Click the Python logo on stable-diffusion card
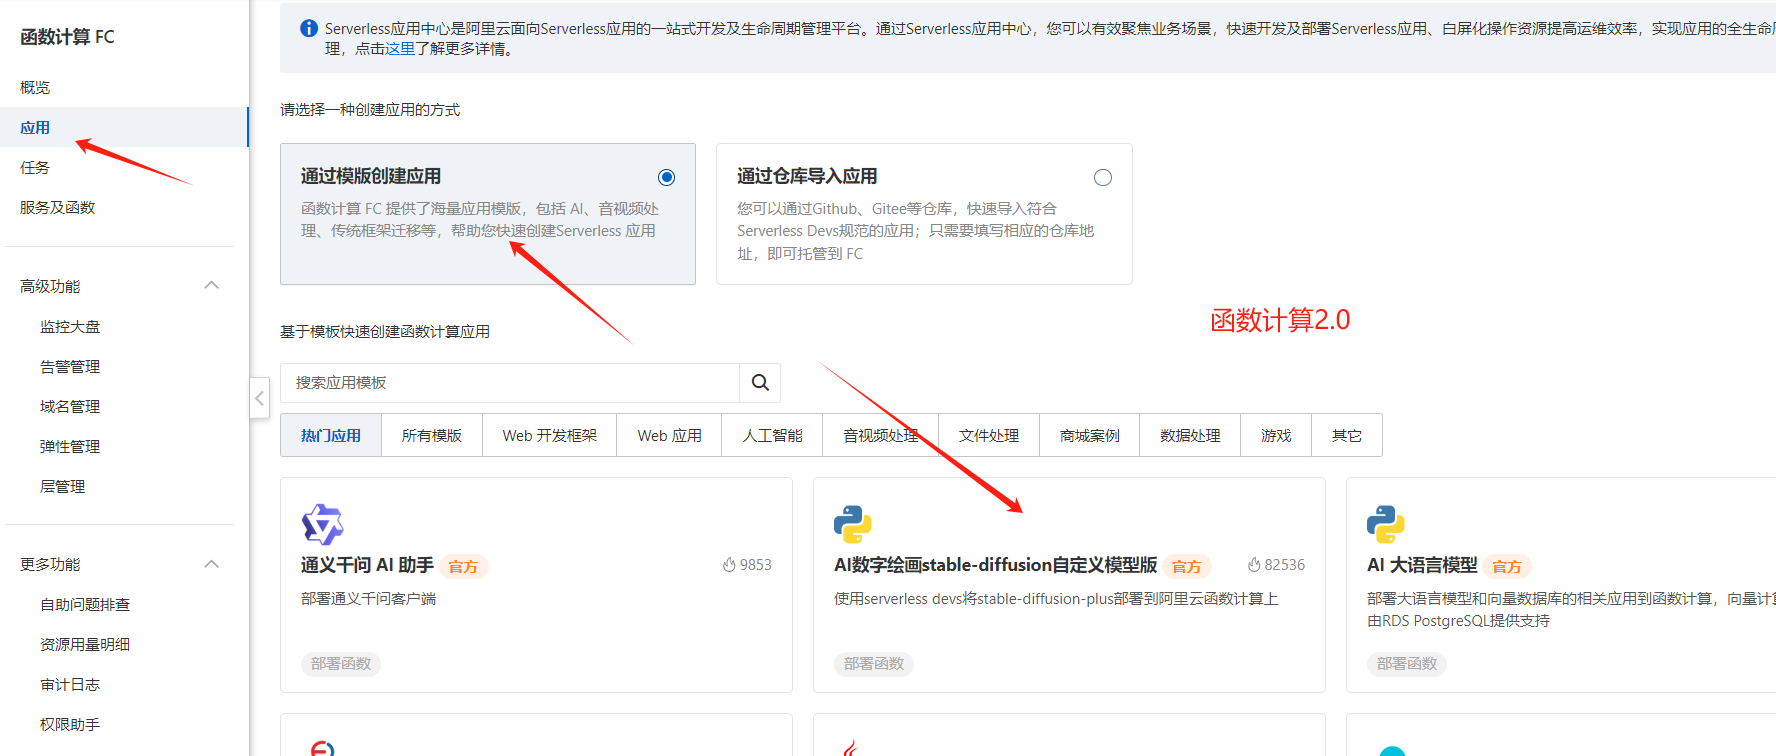This screenshot has height=756, width=1776. click(x=853, y=524)
